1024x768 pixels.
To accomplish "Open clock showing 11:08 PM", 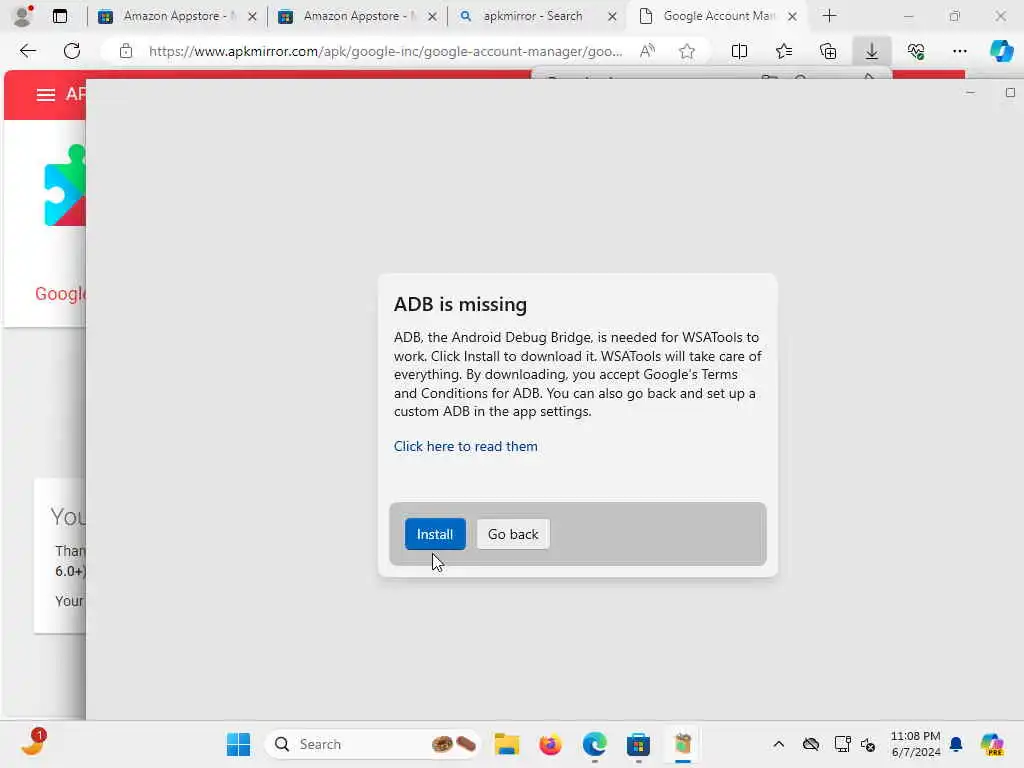I will [916, 744].
